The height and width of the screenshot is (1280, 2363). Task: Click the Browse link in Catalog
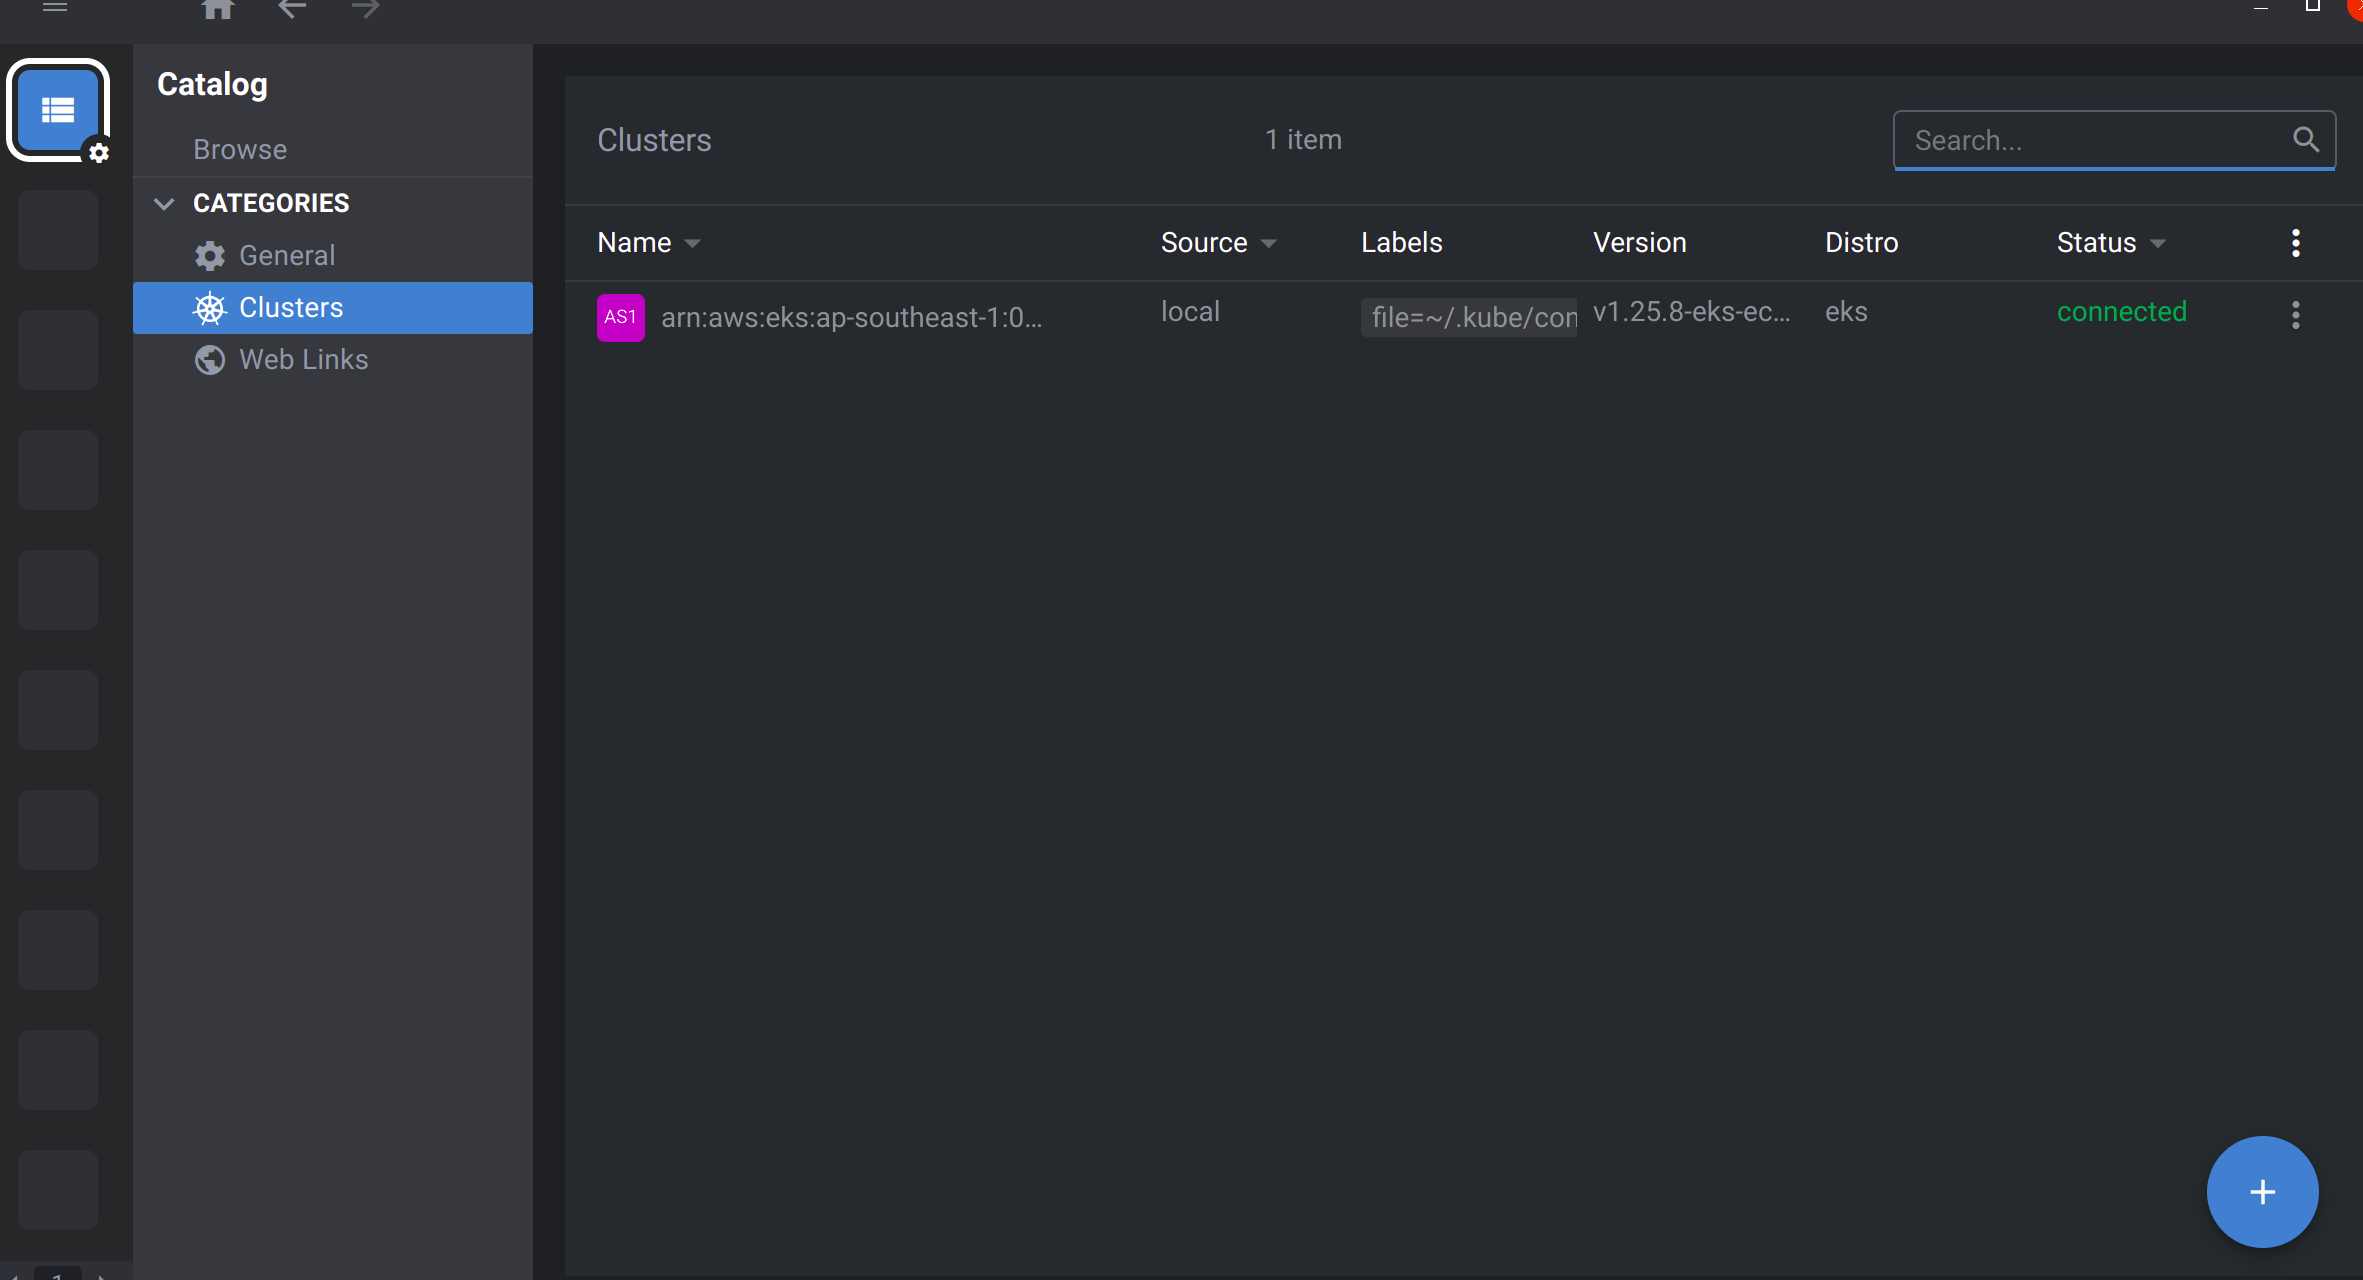pos(240,150)
